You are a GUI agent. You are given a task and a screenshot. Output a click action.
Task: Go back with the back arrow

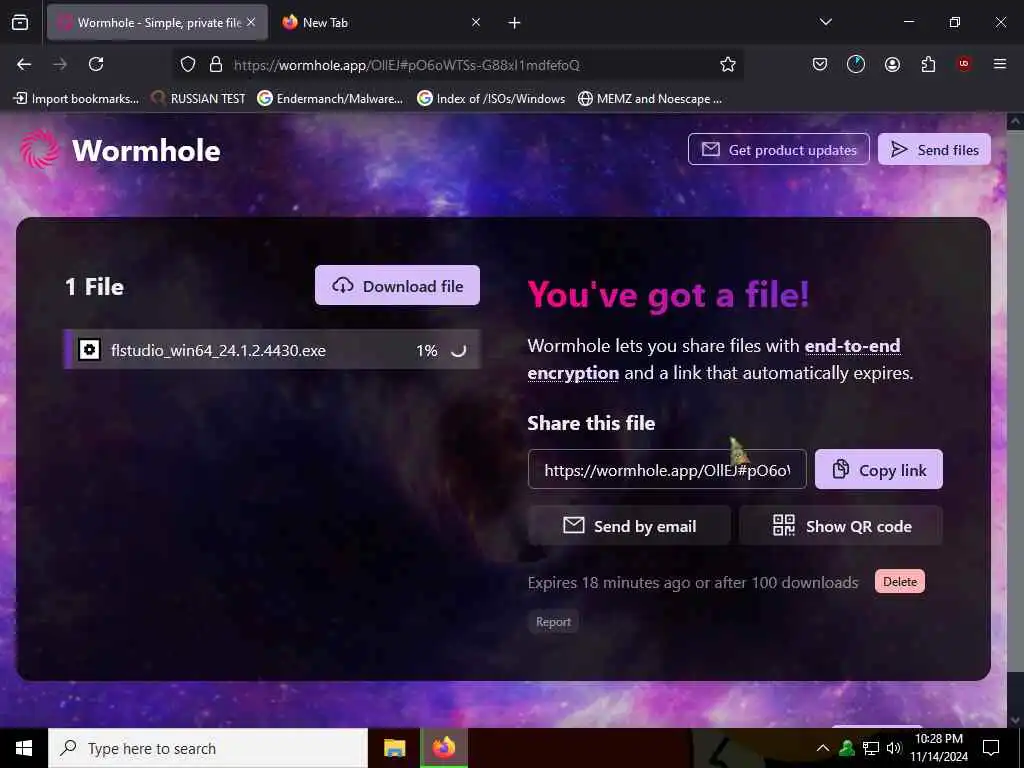pyautogui.click(x=24, y=64)
